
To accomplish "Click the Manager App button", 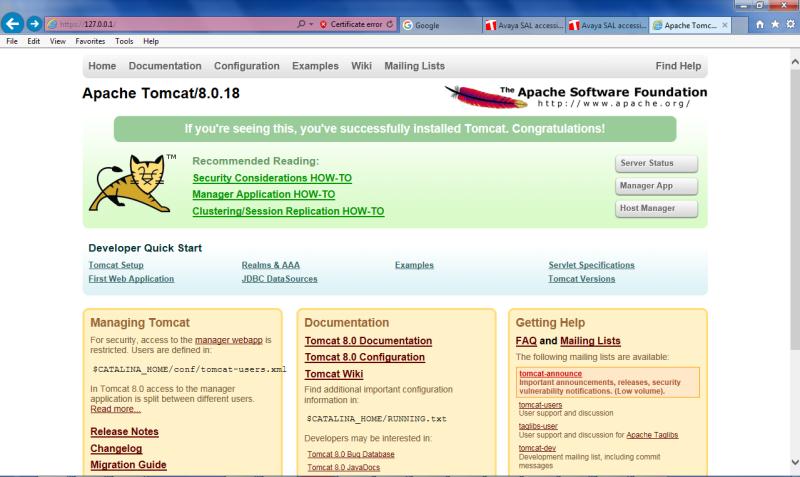I will click(x=656, y=186).
